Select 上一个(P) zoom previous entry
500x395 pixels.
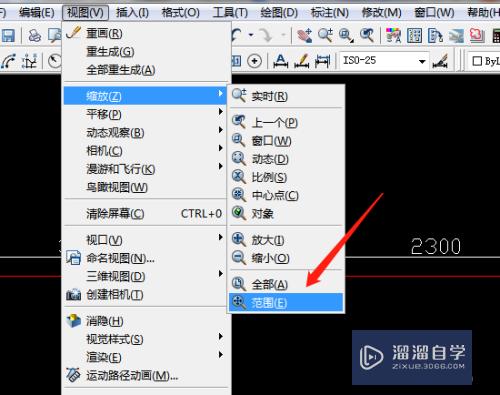286,122
